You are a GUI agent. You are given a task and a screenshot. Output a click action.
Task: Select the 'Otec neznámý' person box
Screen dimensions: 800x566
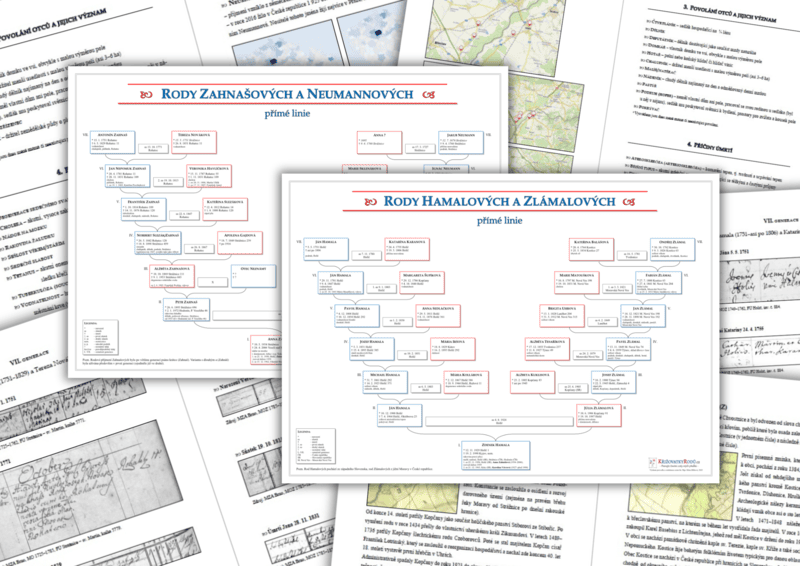tap(254, 276)
